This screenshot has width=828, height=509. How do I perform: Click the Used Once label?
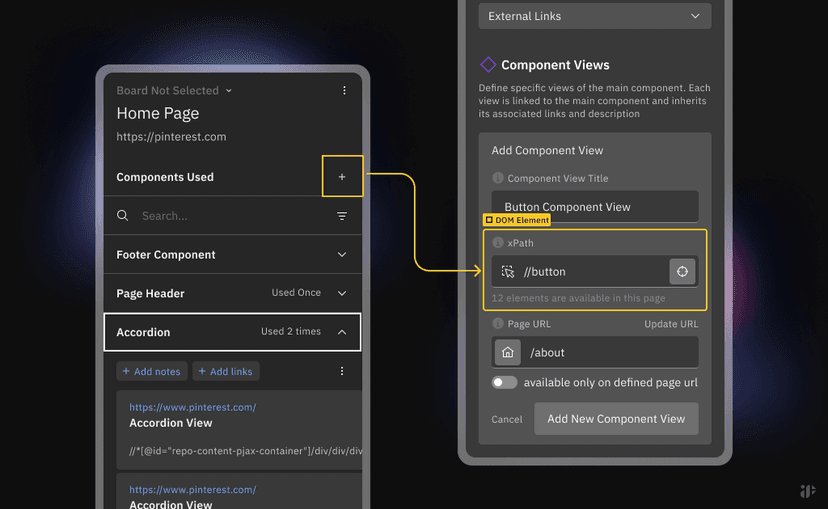click(296, 293)
